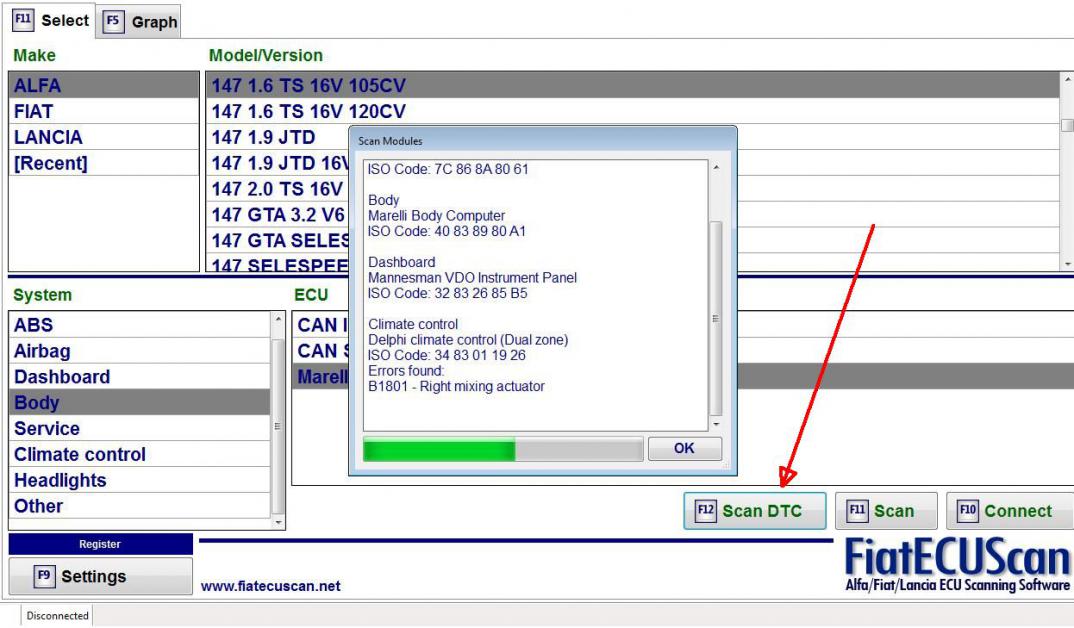1074x628 pixels.
Task: Click the scan progress bar
Action: 503,450
